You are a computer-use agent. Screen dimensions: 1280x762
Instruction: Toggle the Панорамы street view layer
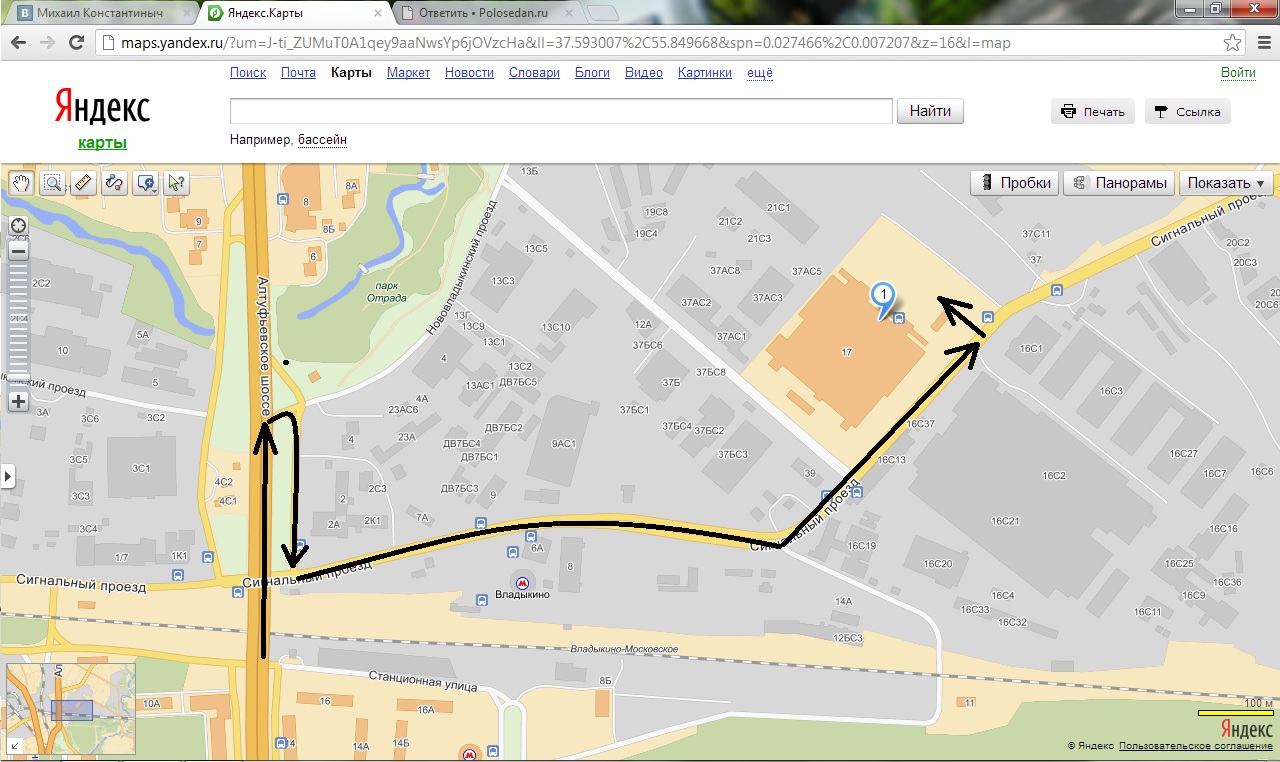point(1118,183)
